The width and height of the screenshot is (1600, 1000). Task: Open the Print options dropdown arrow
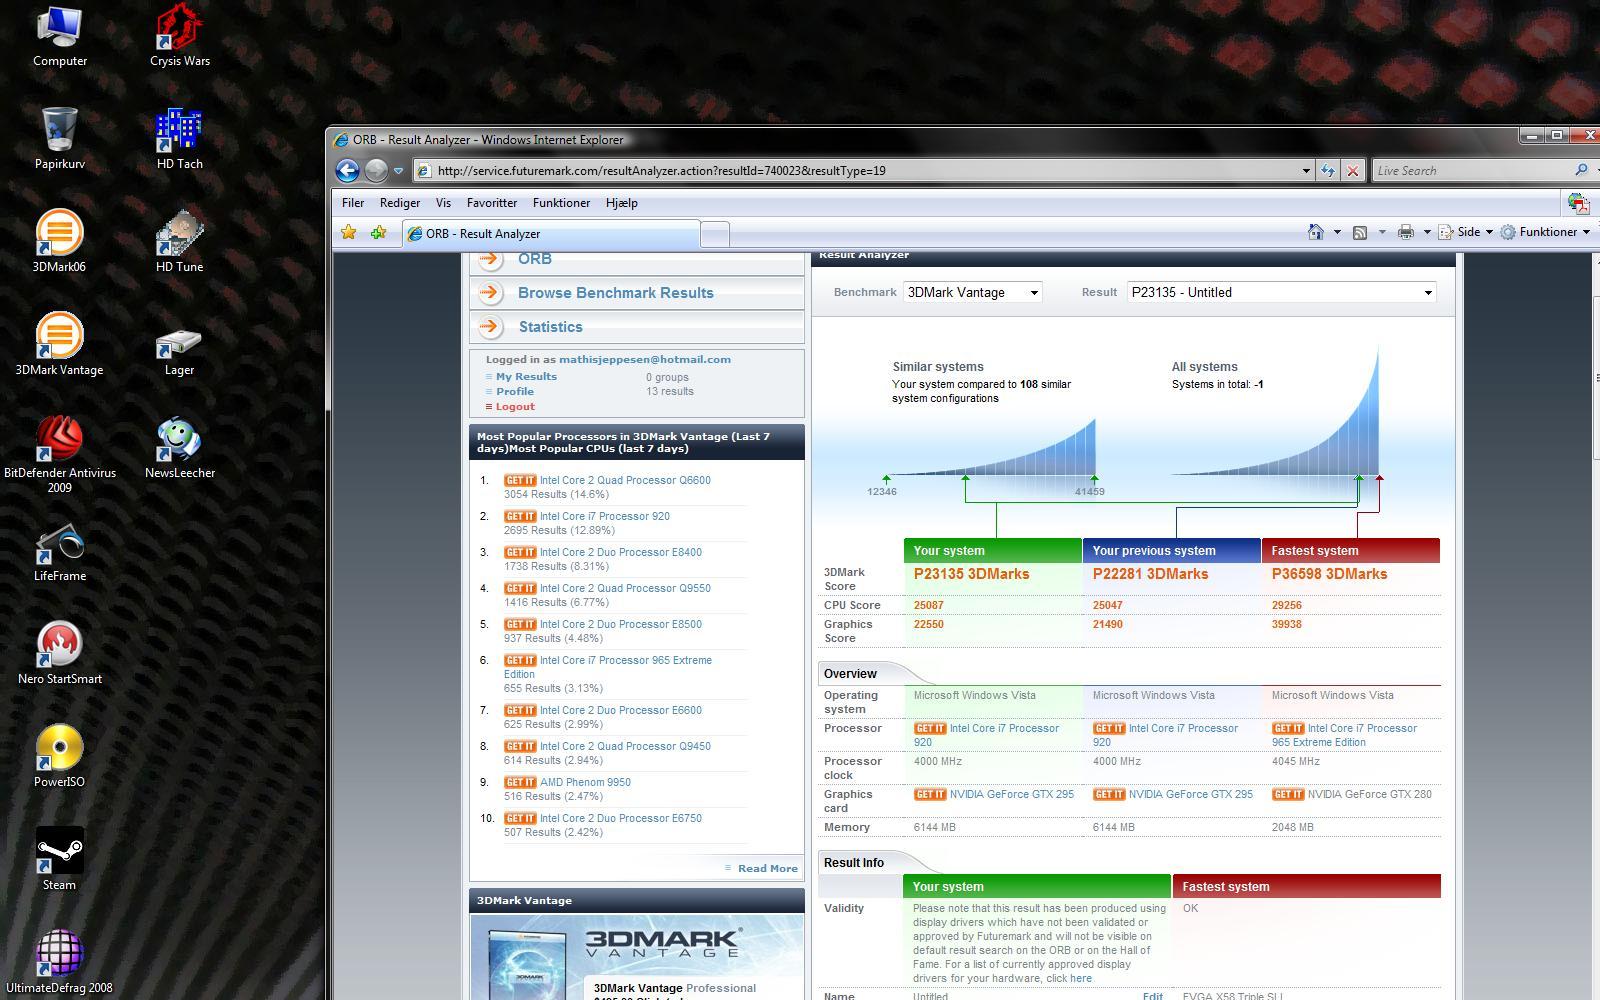coord(1426,232)
